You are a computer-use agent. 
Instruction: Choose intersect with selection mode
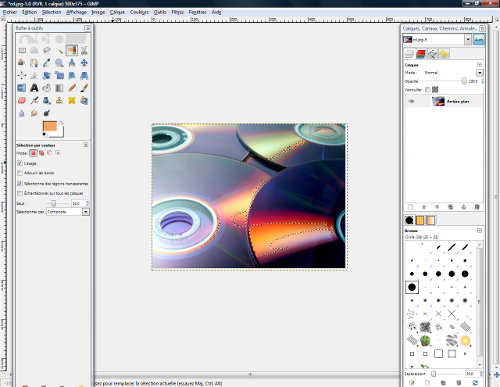pos(58,153)
